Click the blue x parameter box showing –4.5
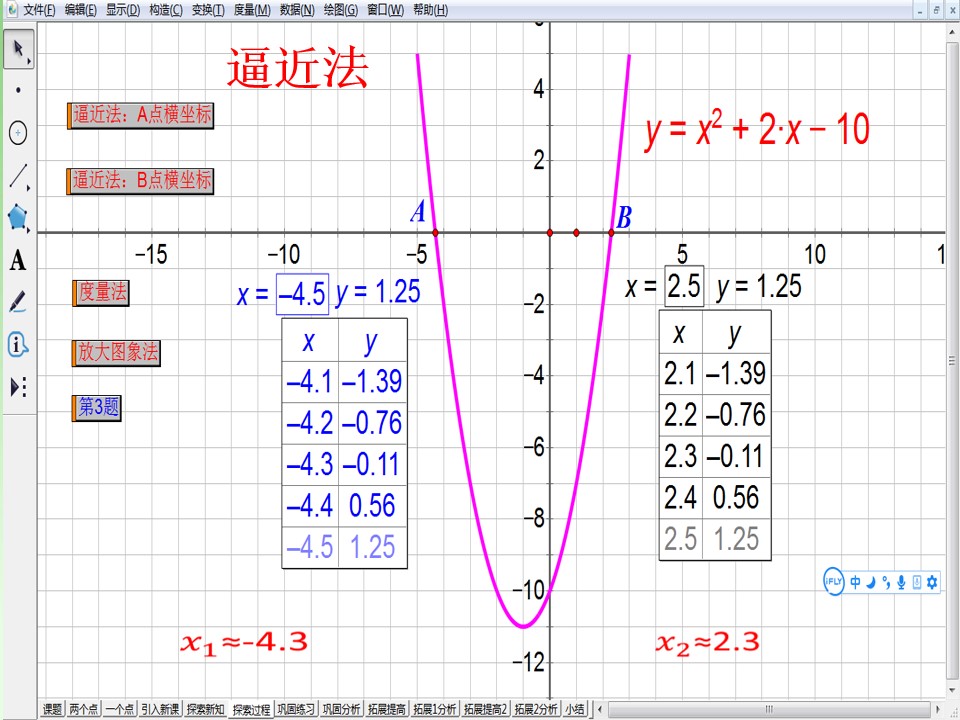The height and width of the screenshot is (720, 960). (302, 294)
